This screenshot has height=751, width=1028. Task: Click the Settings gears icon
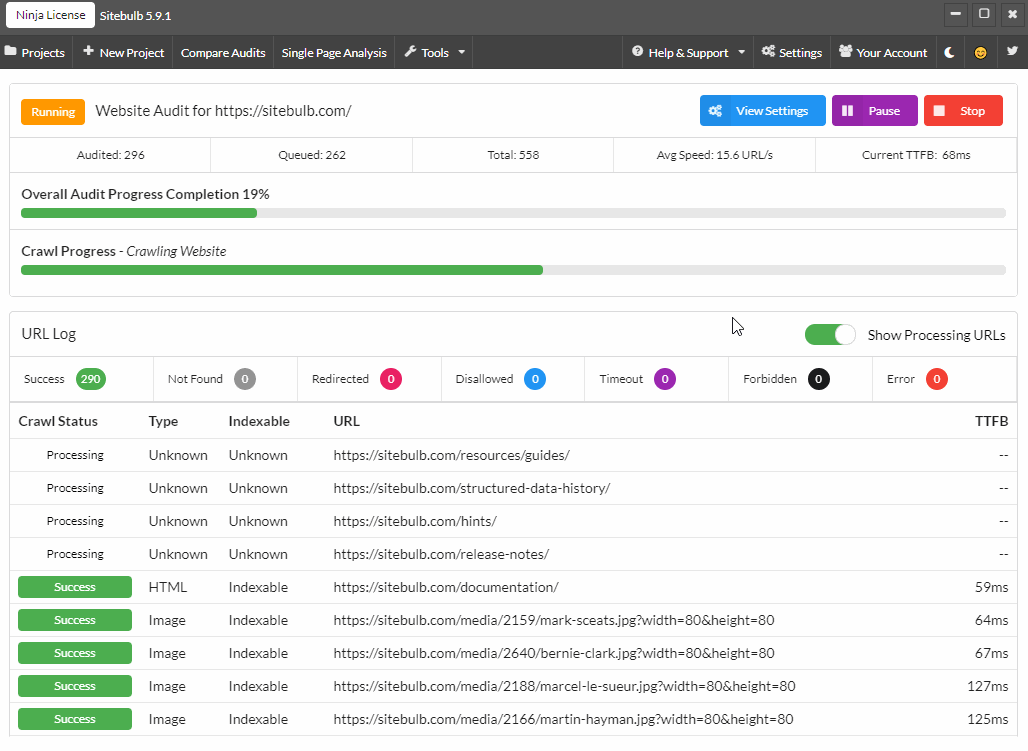tap(768, 51)
